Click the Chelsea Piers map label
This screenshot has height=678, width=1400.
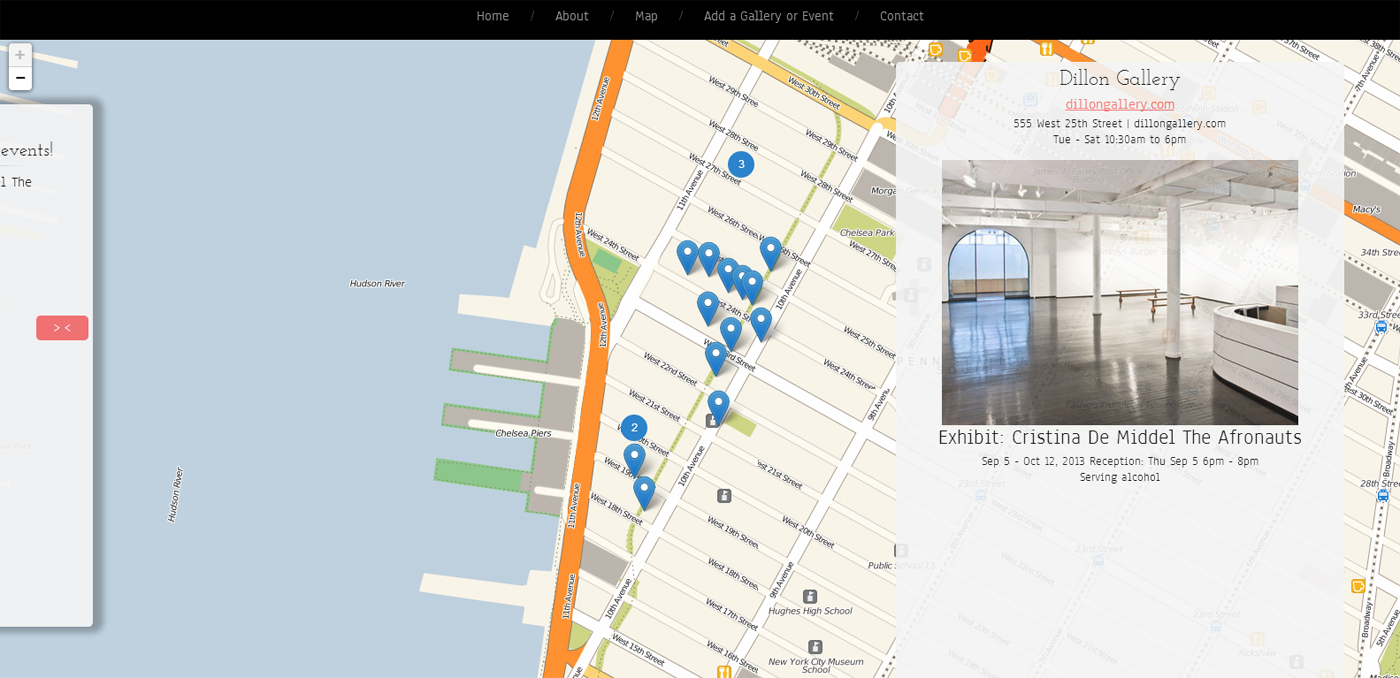(x=524, y=433)
